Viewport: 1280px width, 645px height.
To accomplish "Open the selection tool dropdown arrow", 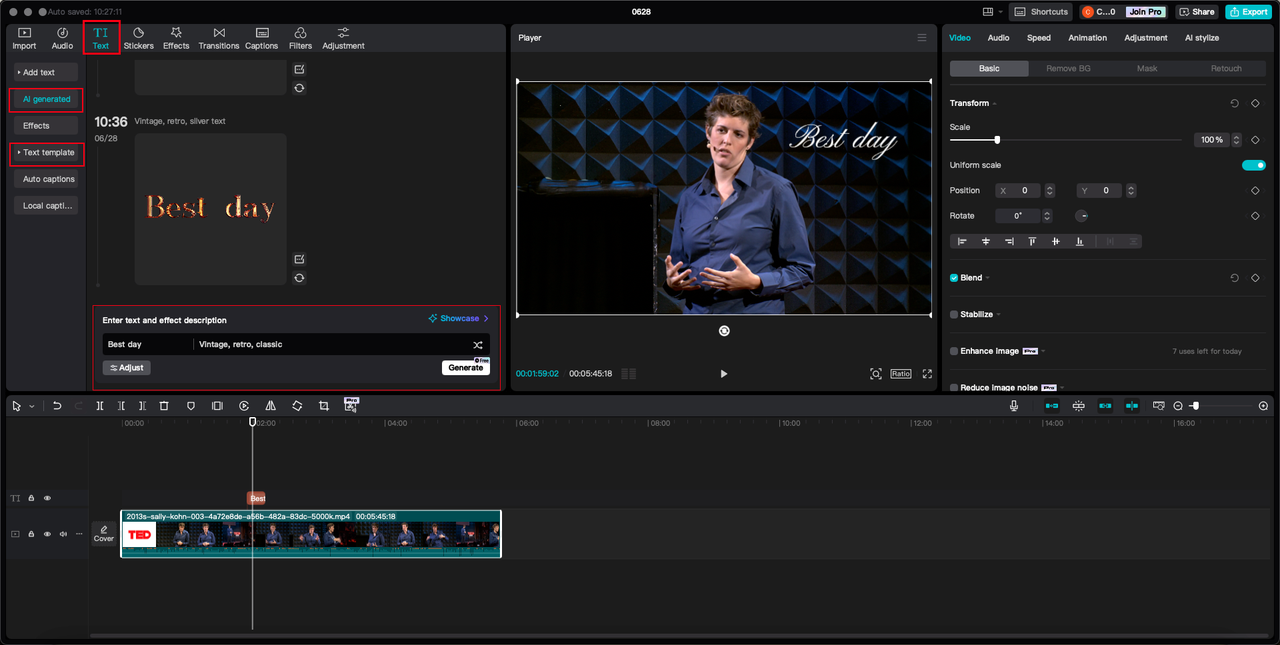I will [32, 407].
